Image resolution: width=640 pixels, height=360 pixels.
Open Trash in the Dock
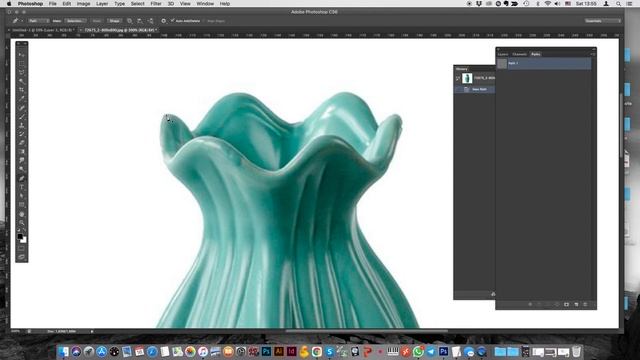coord(576,351)
